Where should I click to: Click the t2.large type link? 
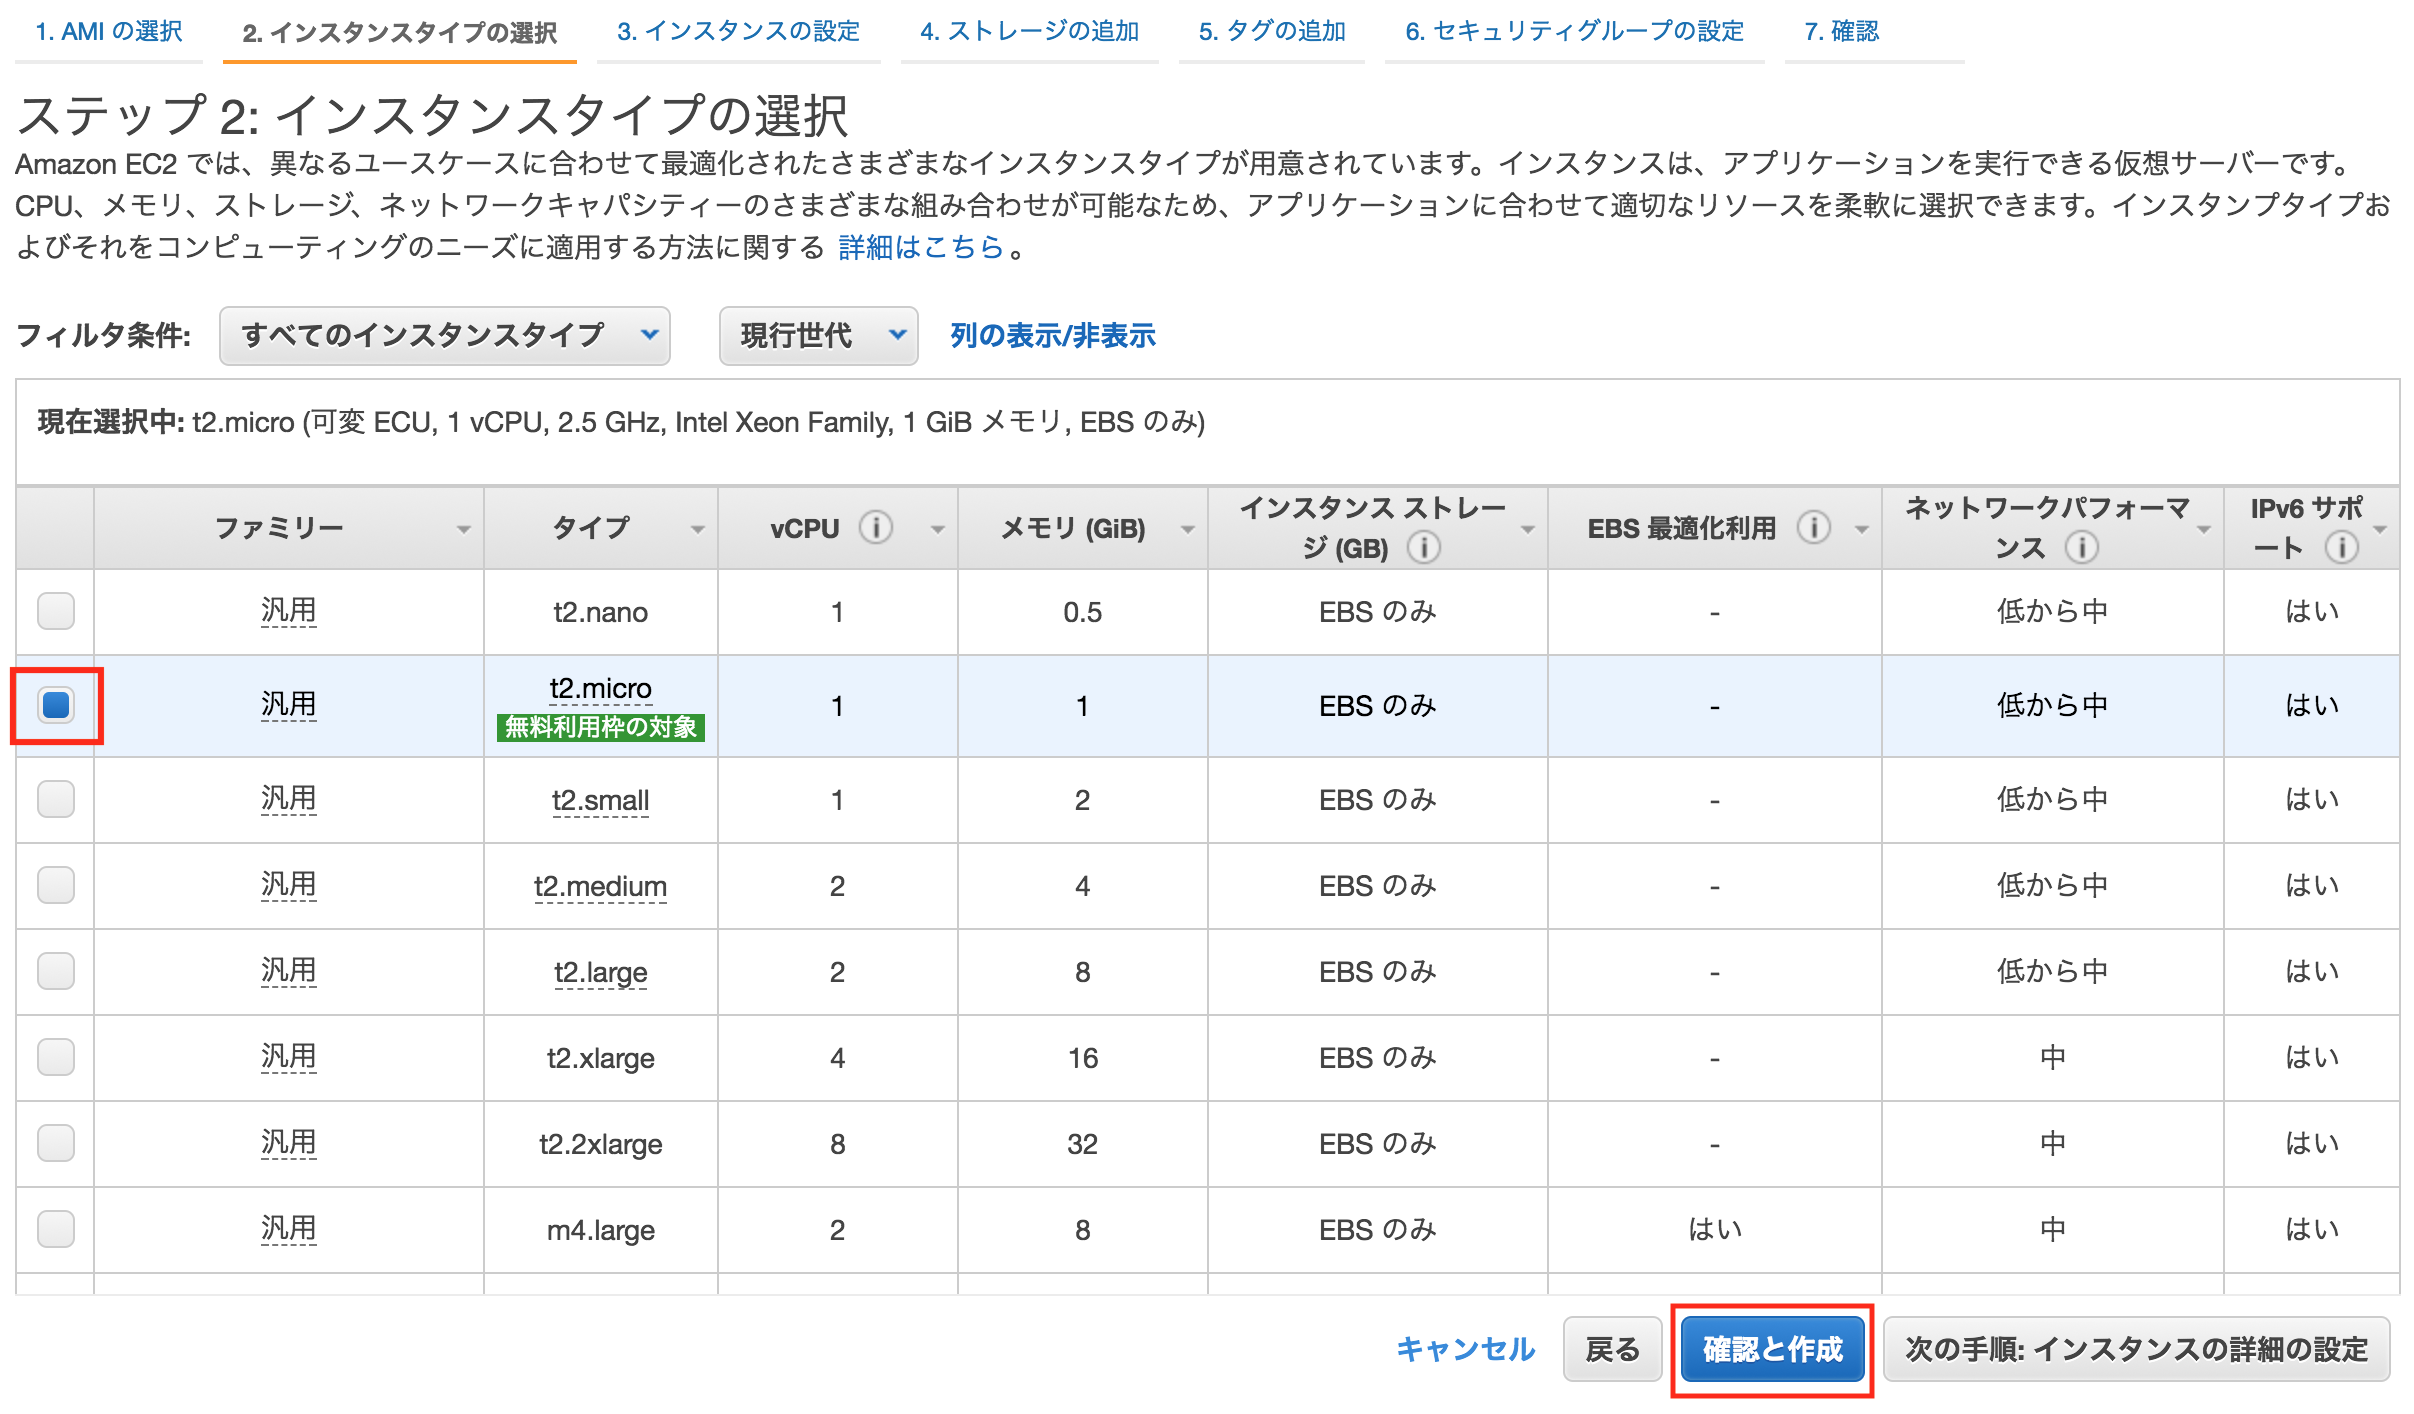click(x=601, y=972)
